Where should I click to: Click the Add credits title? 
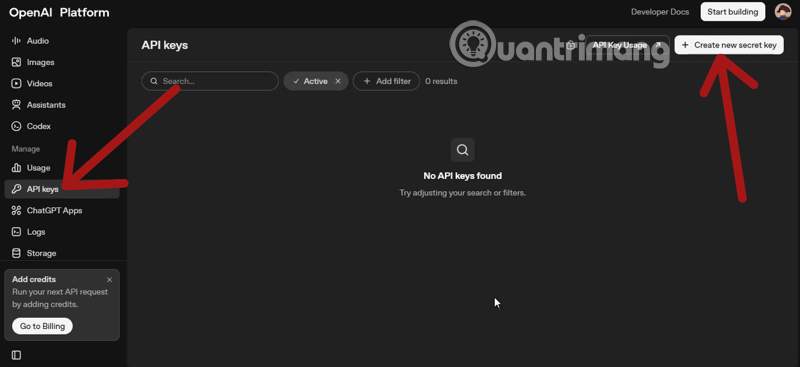click(34, 280)
